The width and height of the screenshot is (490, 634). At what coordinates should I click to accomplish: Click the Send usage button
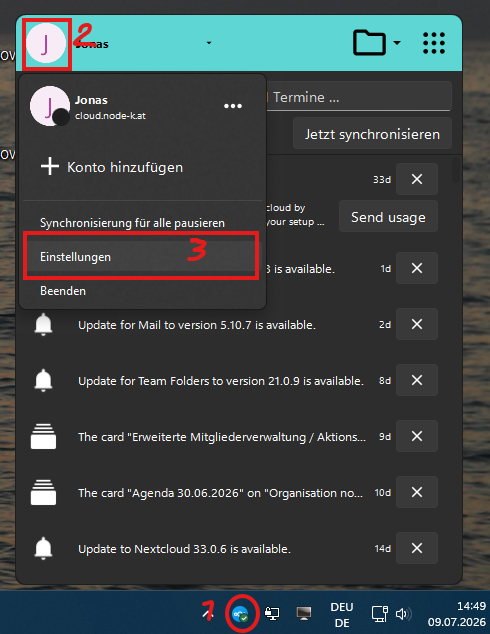click(x=388, y=217)
